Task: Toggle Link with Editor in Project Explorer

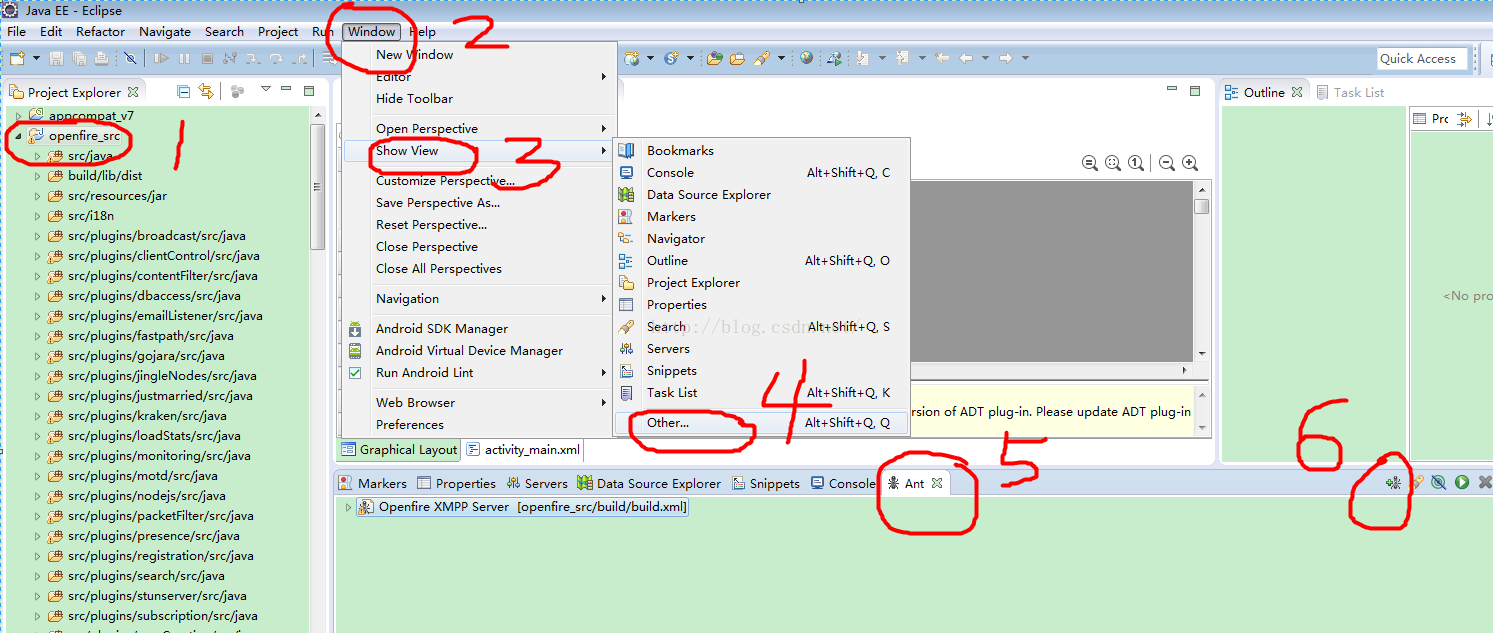Action: point(206,92)
